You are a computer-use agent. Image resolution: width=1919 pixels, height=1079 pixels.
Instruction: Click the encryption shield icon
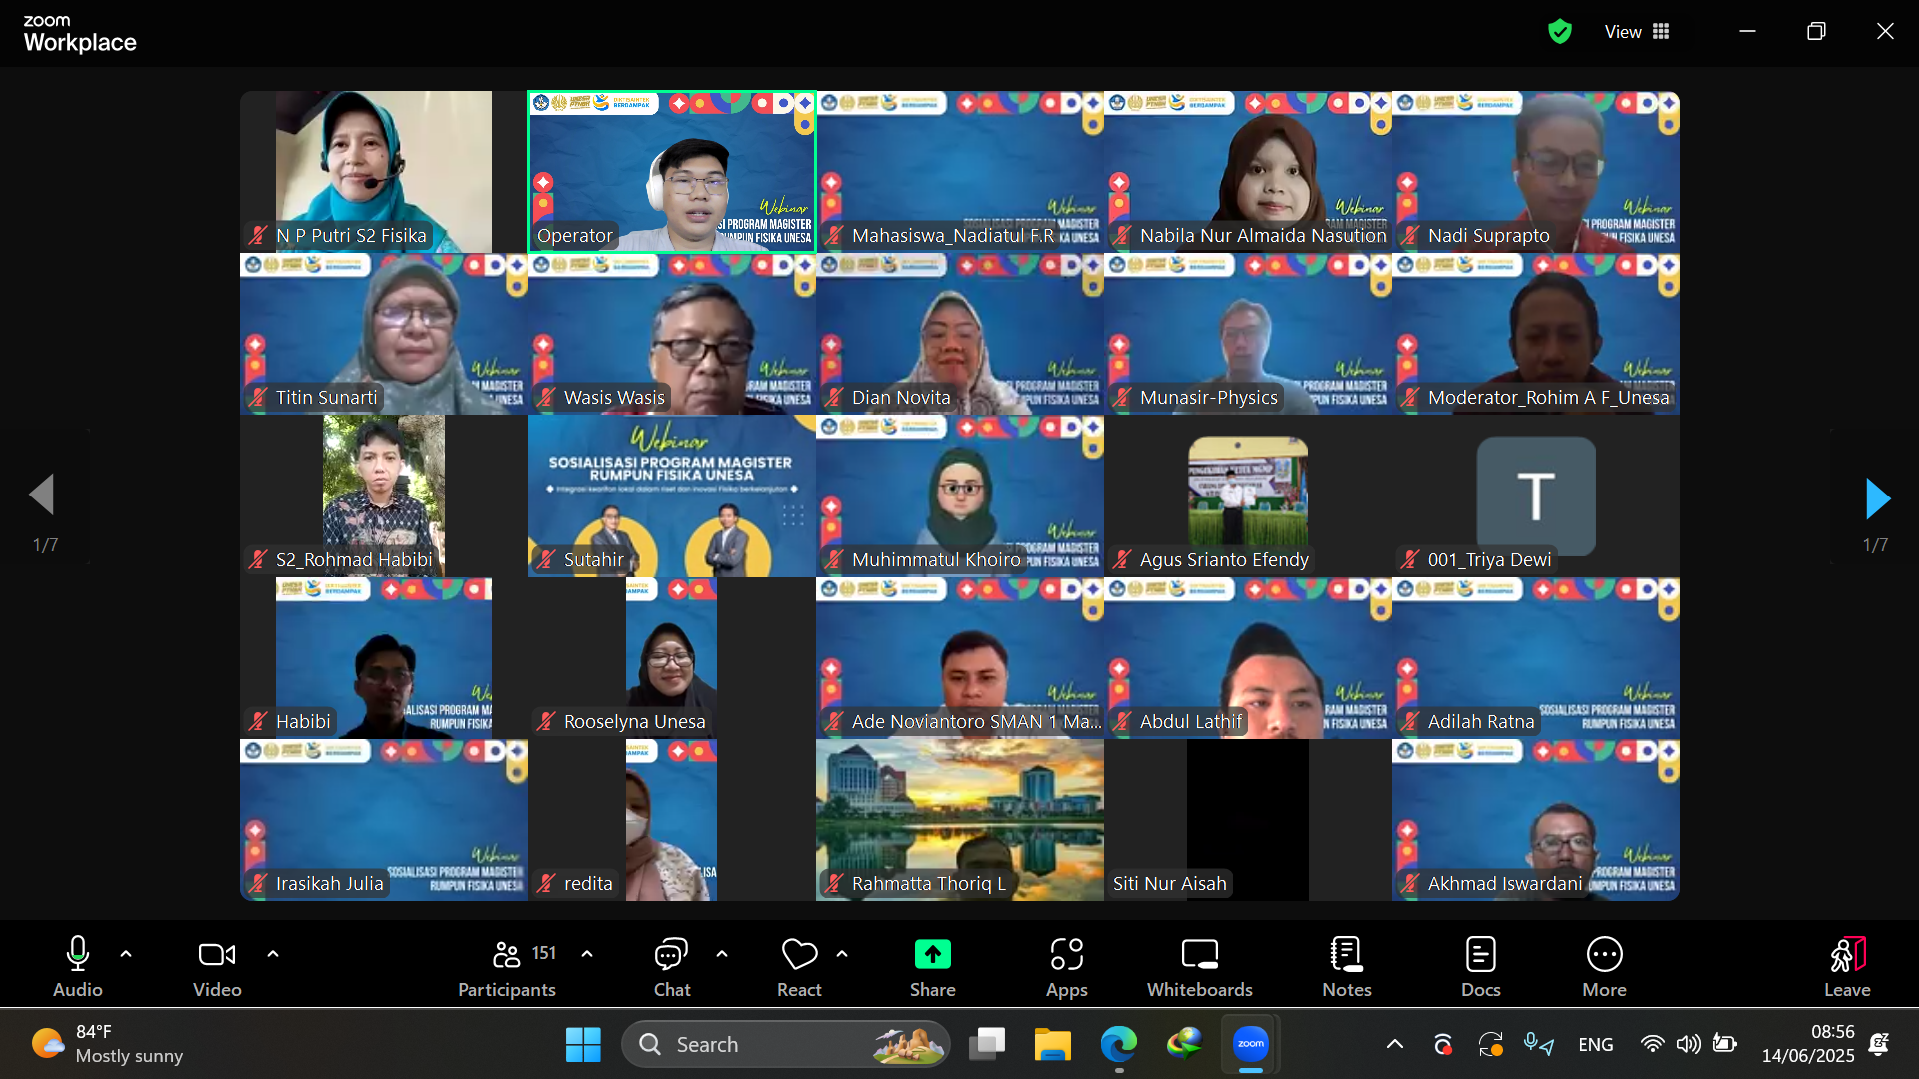[x=1559, y=32]
